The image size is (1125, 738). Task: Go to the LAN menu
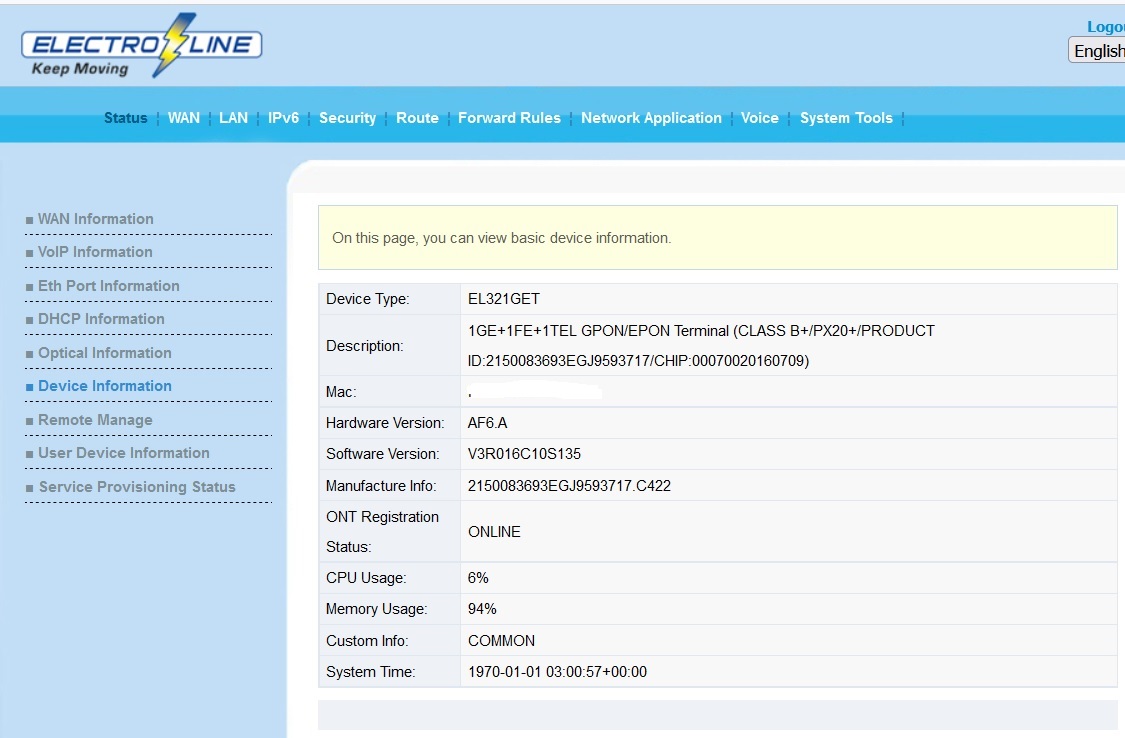[x=233, y=118]
